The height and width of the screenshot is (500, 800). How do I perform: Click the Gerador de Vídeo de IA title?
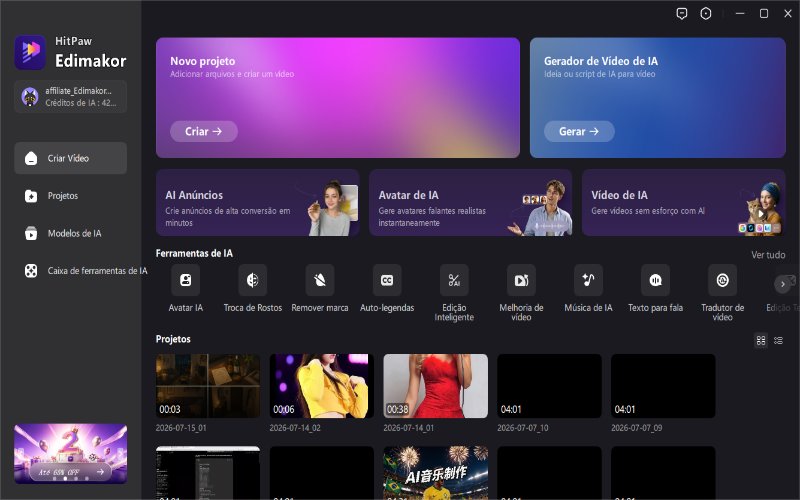[x=601, y=61]
